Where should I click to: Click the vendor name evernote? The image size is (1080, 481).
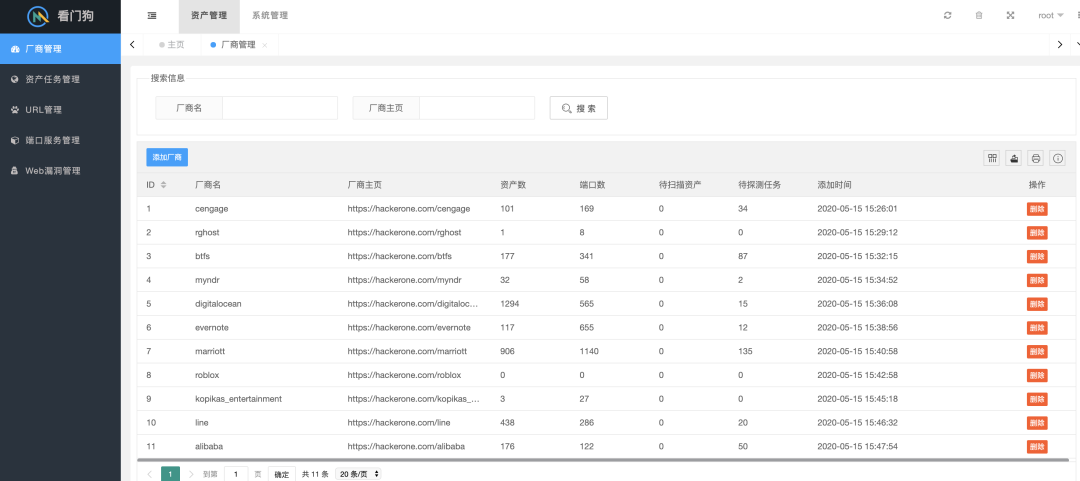(x=211, y=328)
